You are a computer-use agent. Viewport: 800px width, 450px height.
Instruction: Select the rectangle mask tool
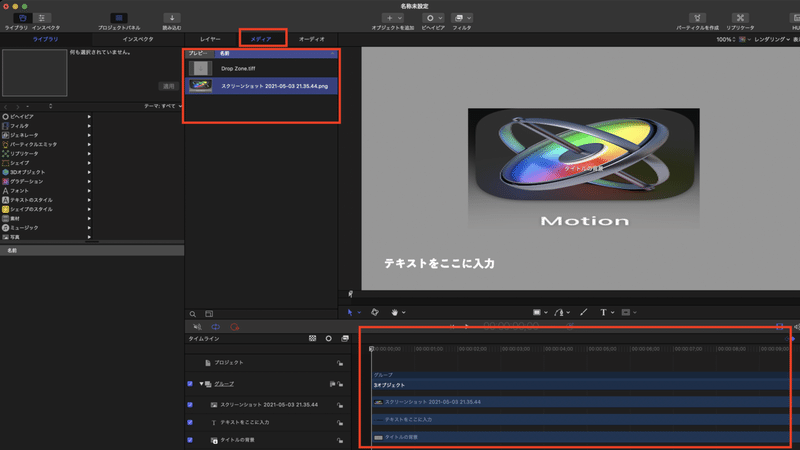tap(626, 312)
